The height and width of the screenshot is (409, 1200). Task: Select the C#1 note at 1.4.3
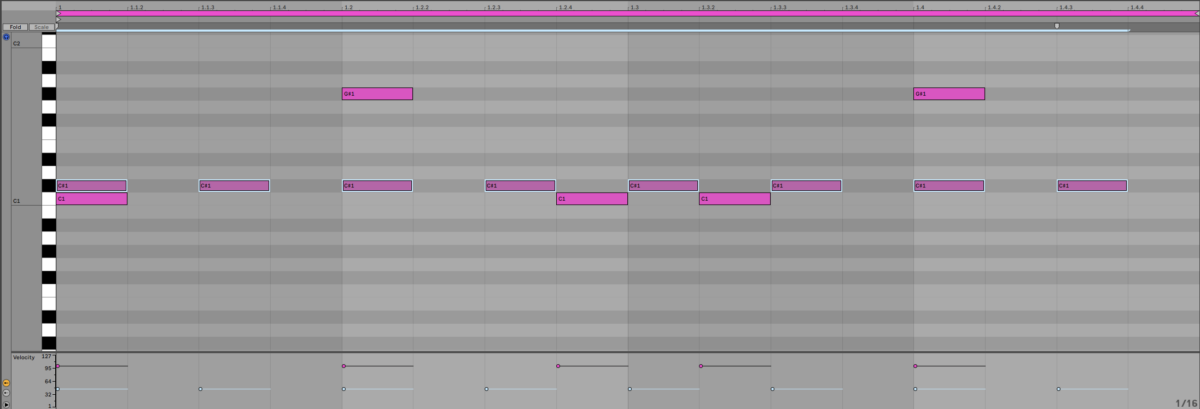(1092, 185)
